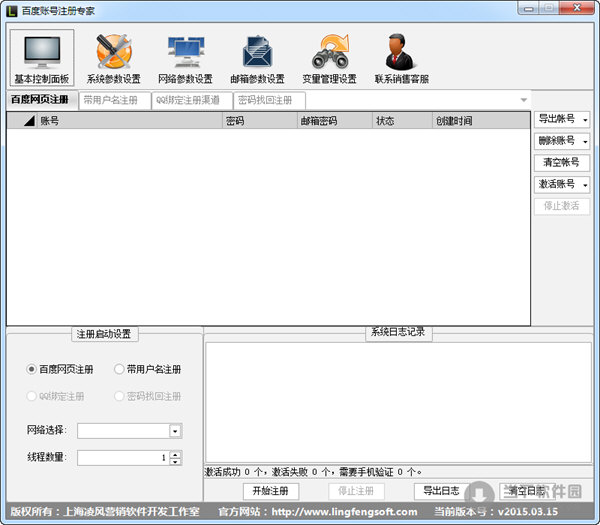This screenshot has height=525, width=600.
Task: Open 联系销售客服 person icon
Action: [401, 57]
